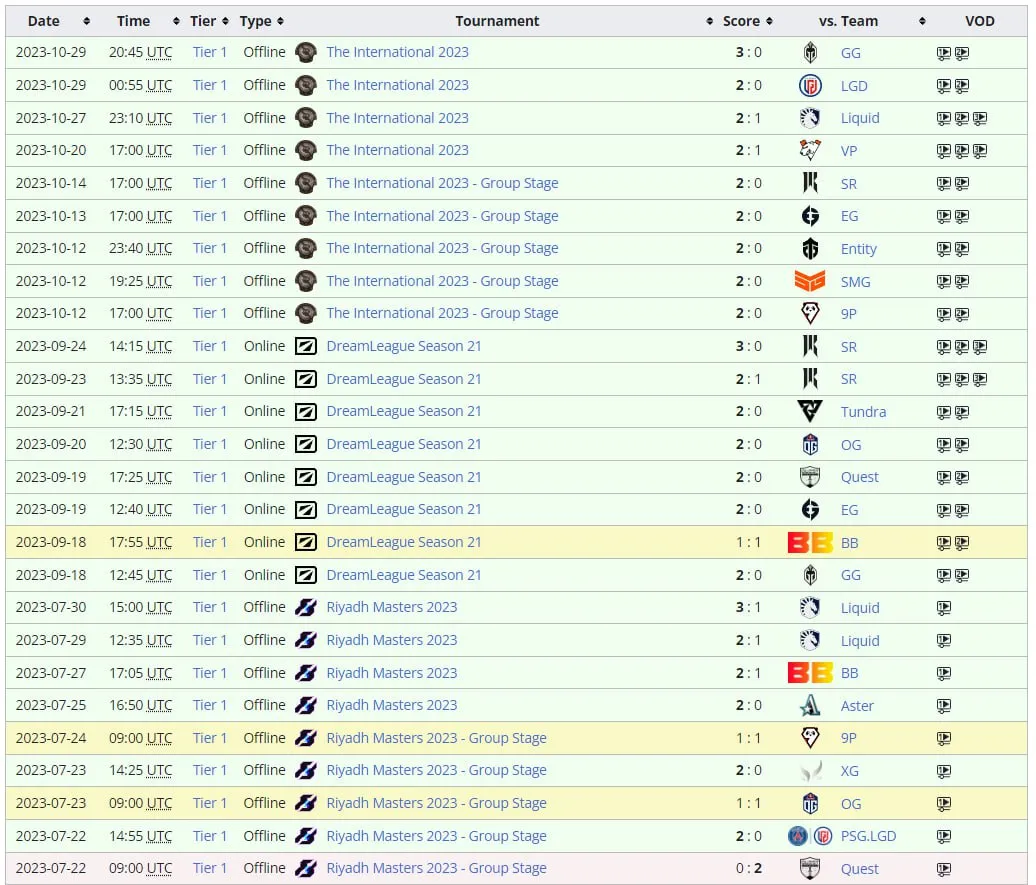The height and width of the screenshot is (885, 1036).
Task: Click the UTC abbreviation in the 2023-07-22 09:00 row
Action: point(159,868)
